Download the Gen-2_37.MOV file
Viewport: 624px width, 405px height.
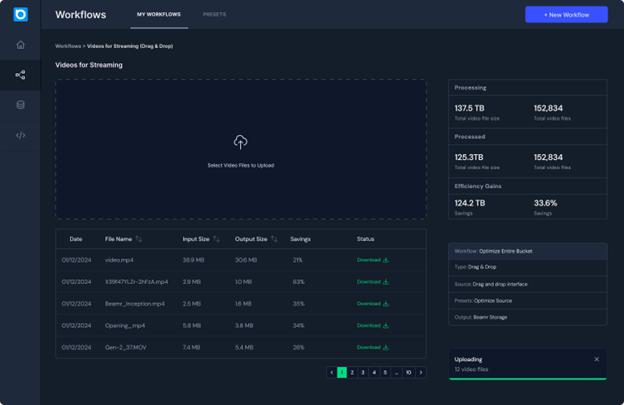click(x=372, y=347)
